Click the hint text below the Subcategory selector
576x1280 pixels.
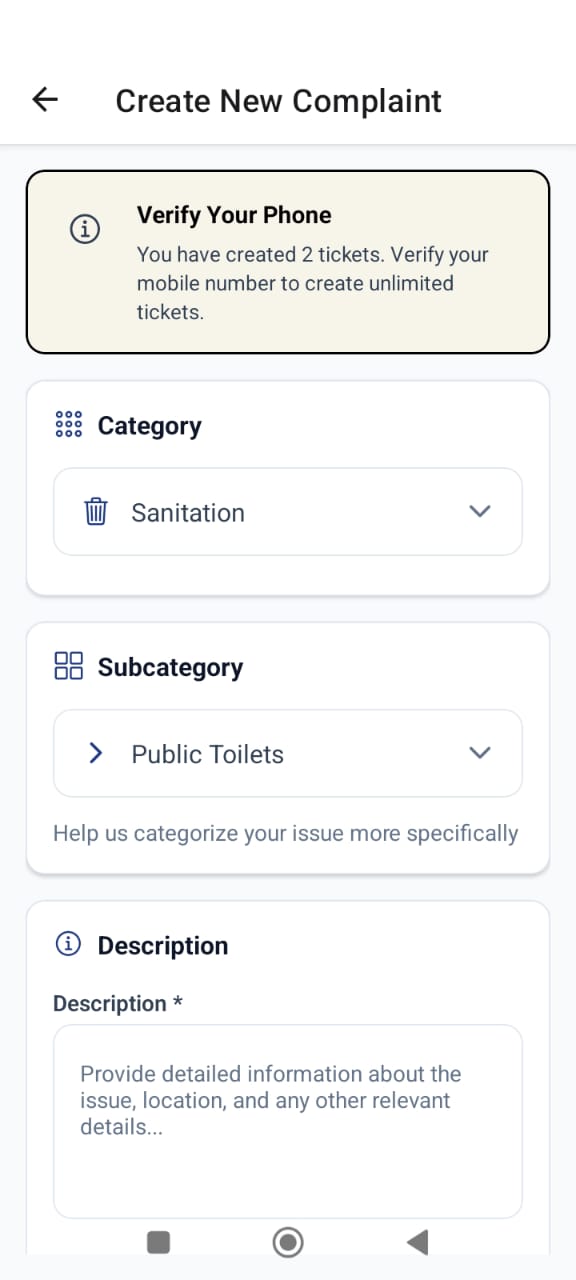click(x=285, y=833)
